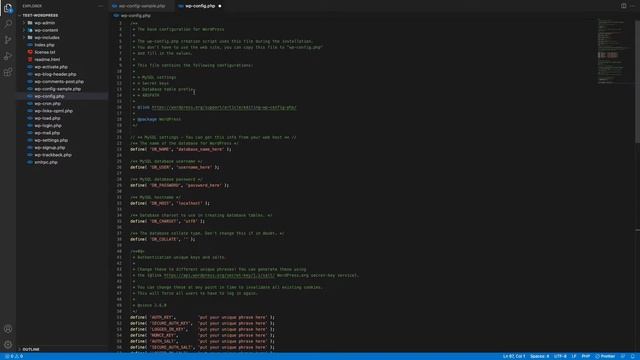Expand the wp-admin folder

tap(44, 23)
